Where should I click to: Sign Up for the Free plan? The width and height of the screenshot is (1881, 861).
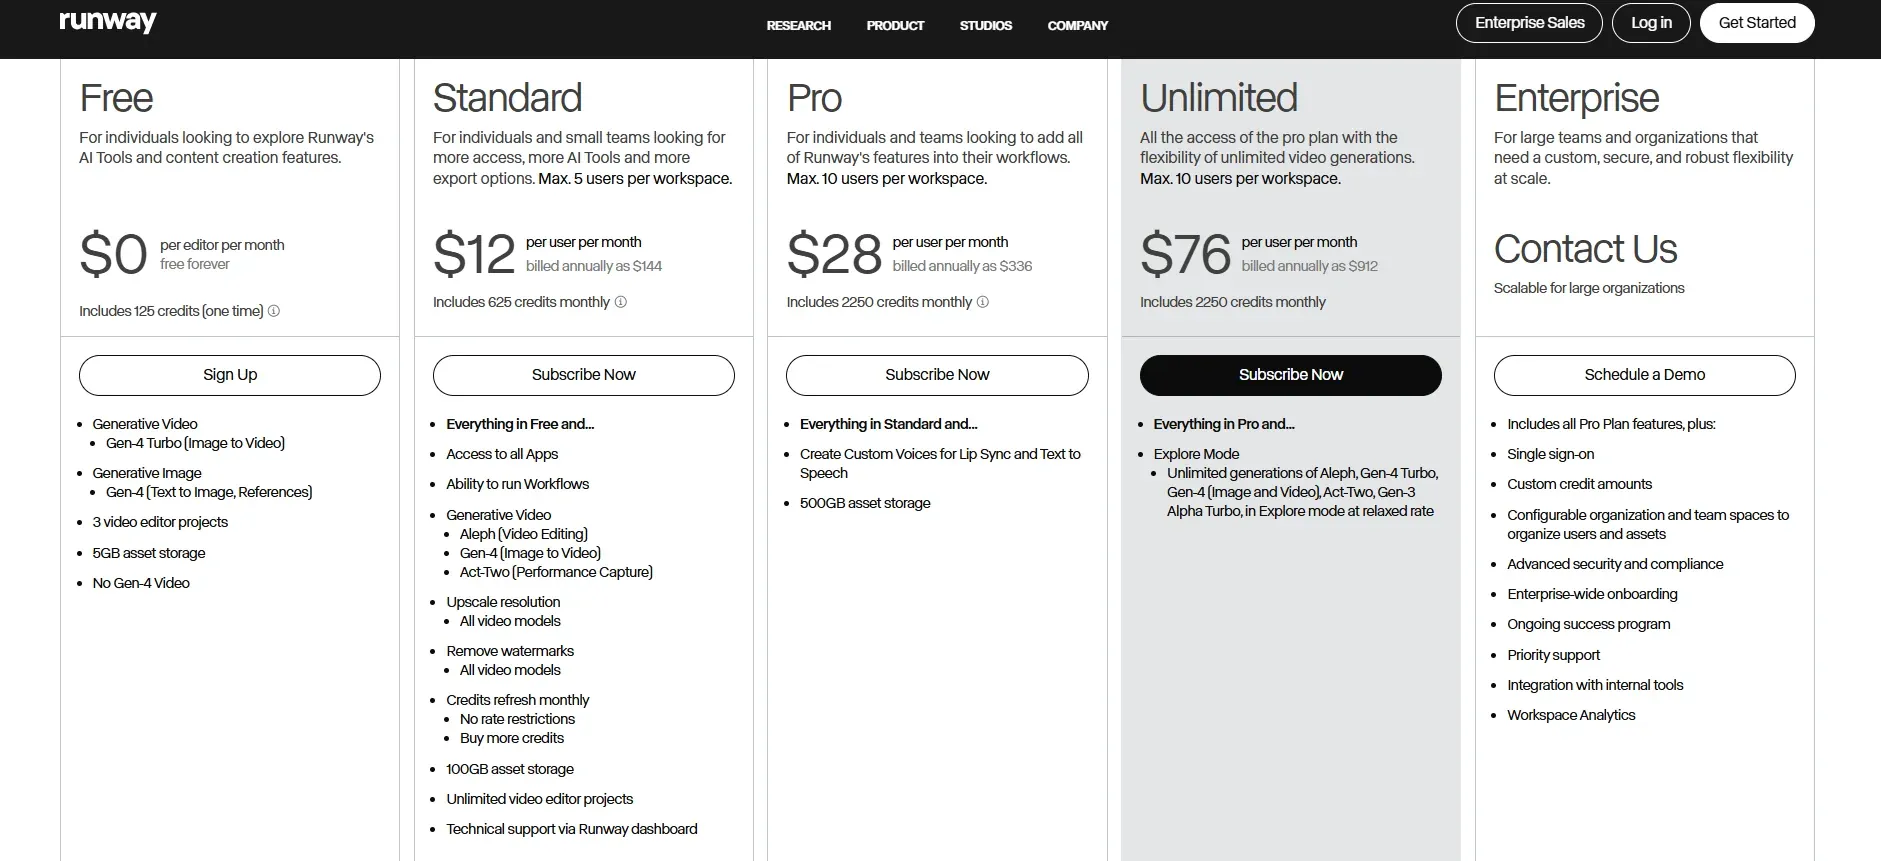pos(229,375)
